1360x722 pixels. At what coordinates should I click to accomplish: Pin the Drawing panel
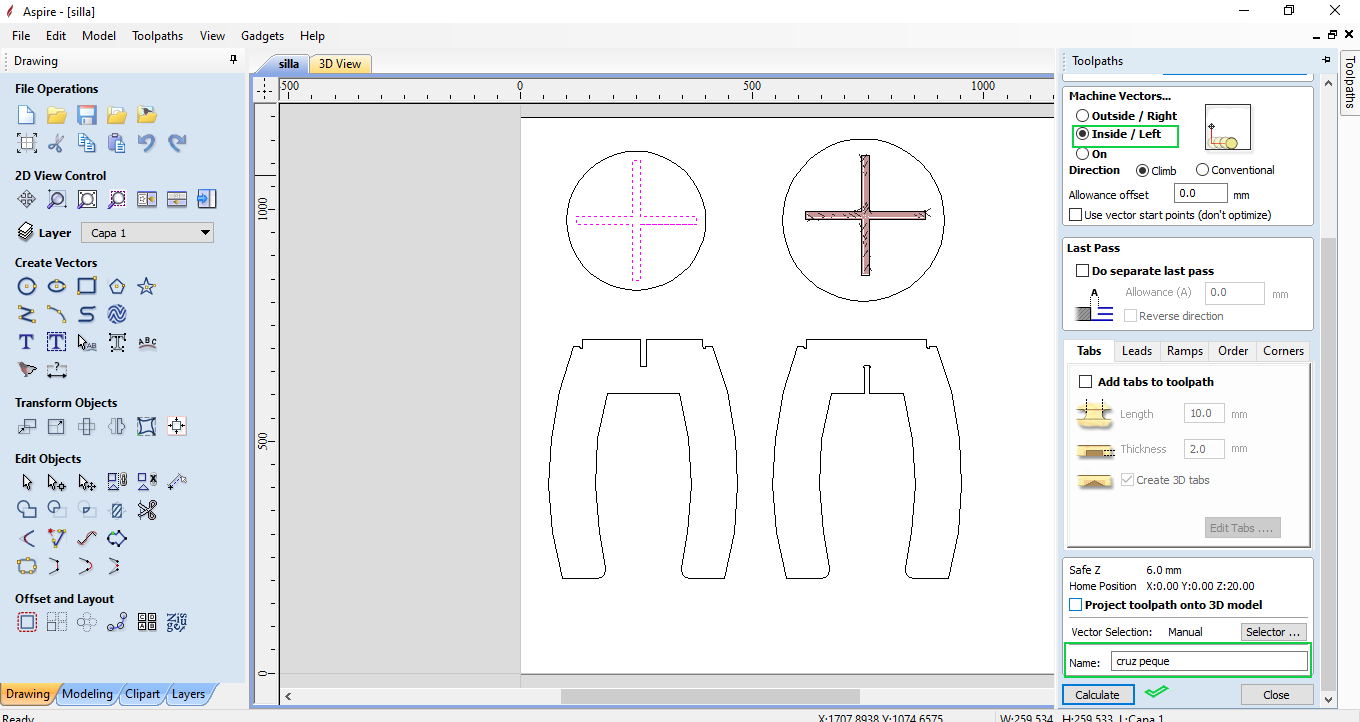pyautogui.click(x=234, y=60)
